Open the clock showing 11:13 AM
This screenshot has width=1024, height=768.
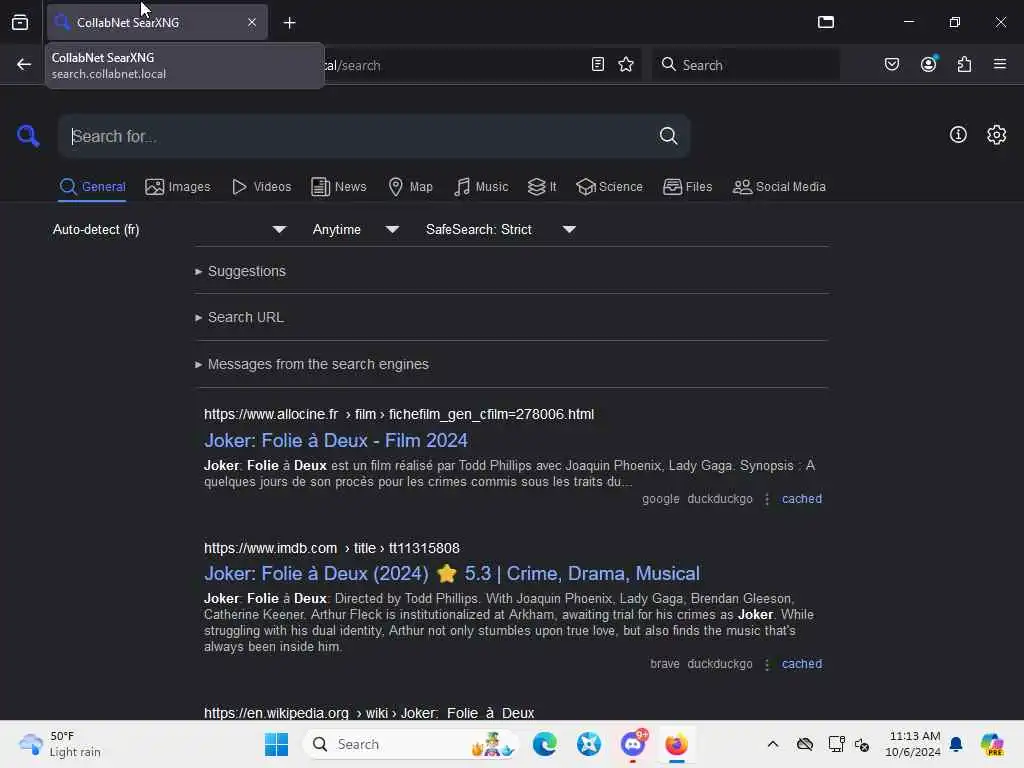click(913, 744)
